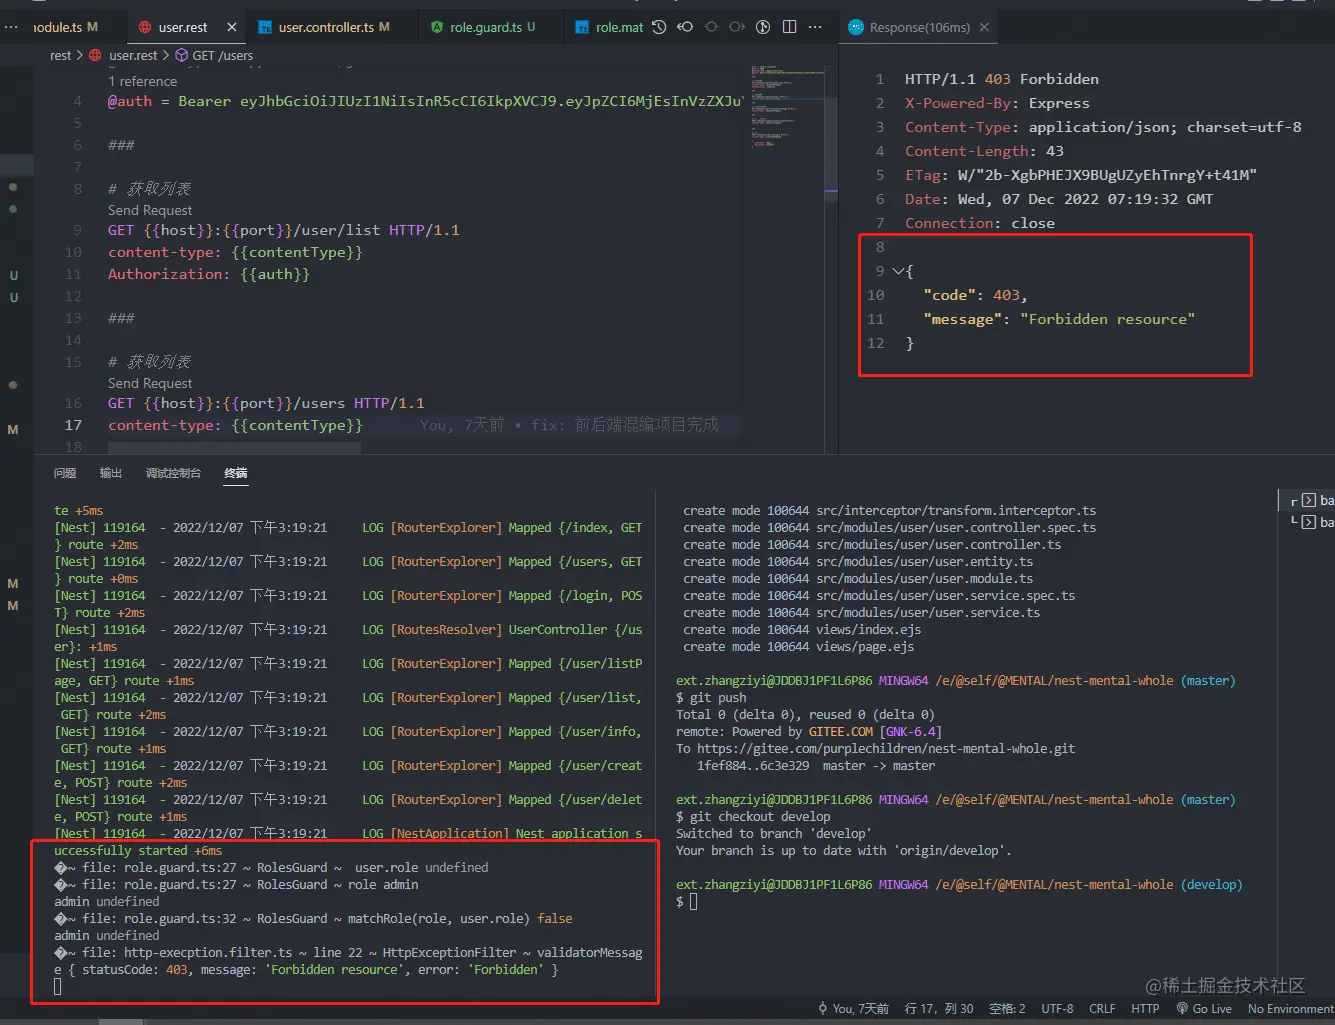
Task: Click the gitee.com repository URL in terminal
Action: coord(886,748)
